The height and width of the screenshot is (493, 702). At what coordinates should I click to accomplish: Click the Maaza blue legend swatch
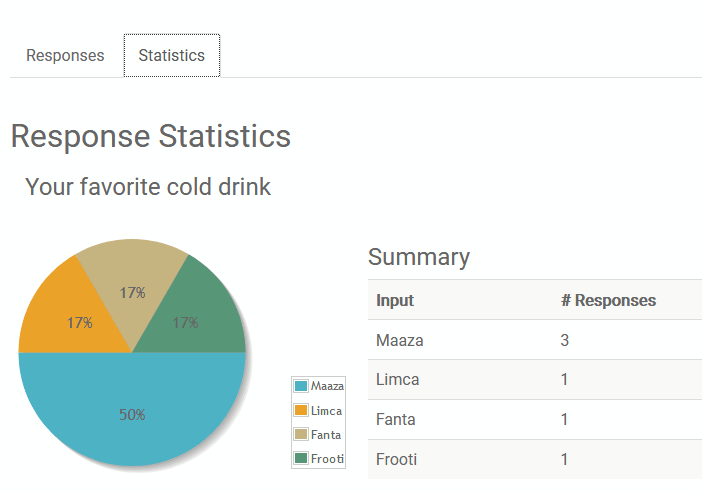click(x=301, y=386)
